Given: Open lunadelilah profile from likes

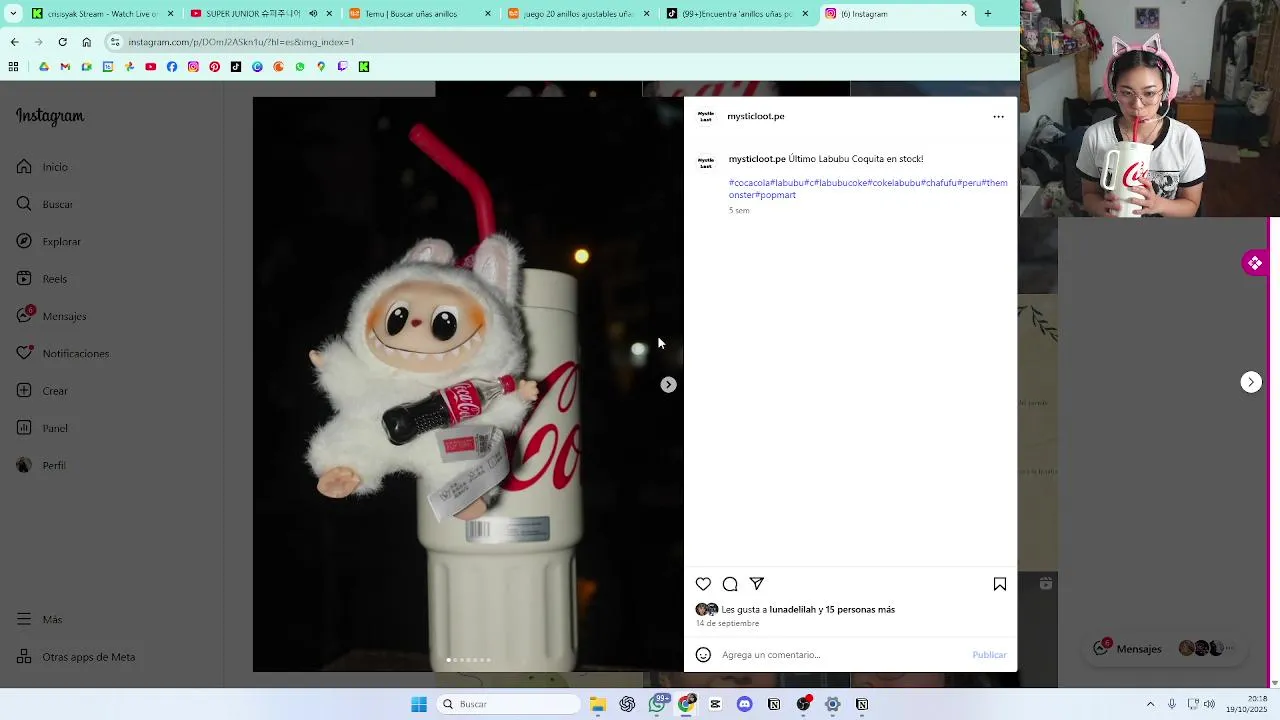Looking at the screenshot, I should (x=792, y=609).
